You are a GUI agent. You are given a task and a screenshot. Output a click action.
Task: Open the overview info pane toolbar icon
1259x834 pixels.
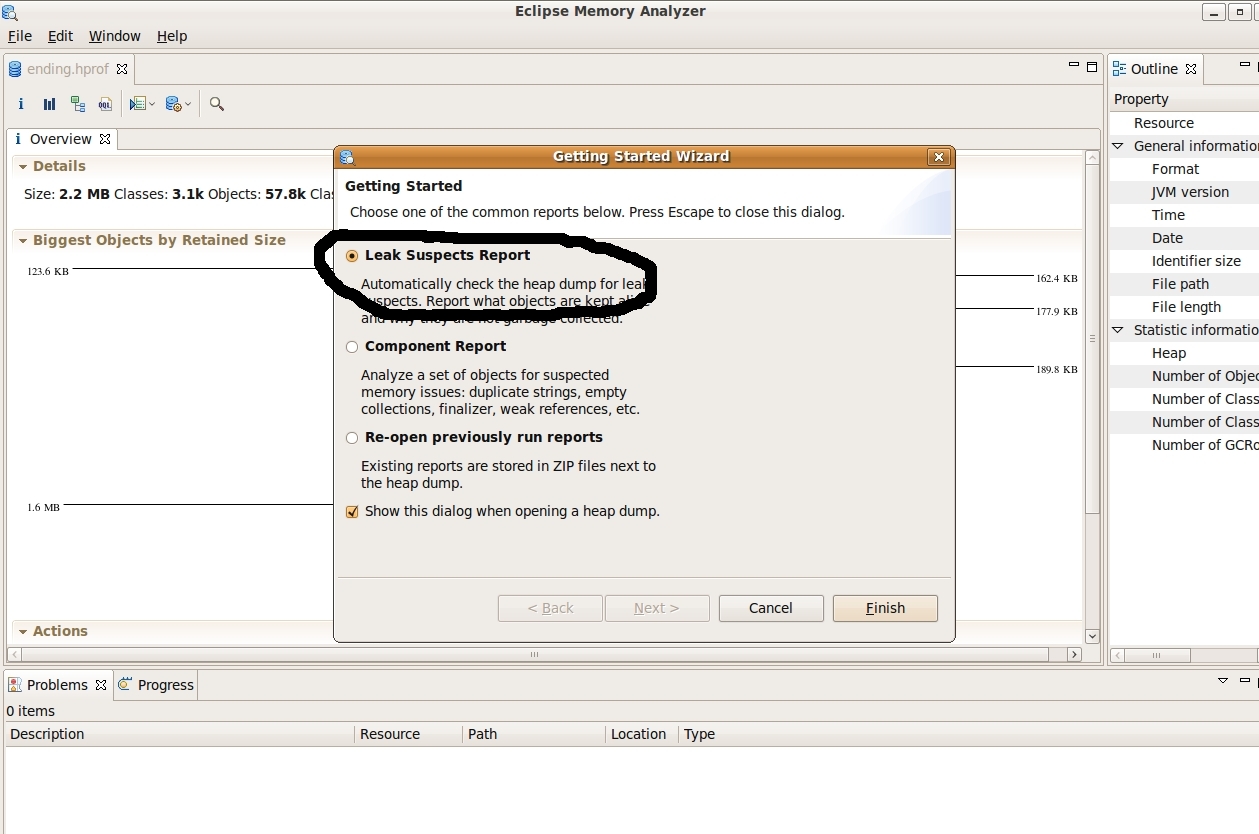[x=21, y=104]
